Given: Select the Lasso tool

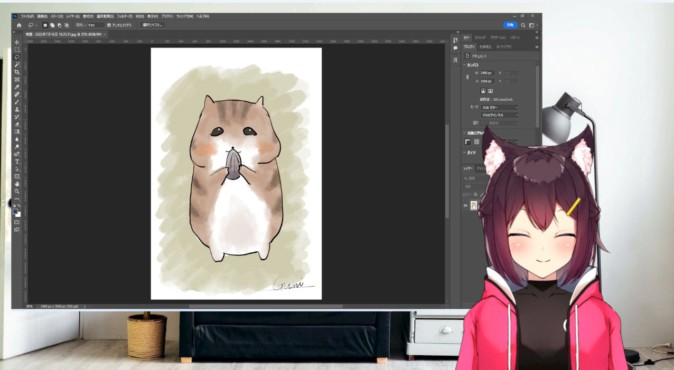Looking at the screenshot, I should [x=17, y=57].
